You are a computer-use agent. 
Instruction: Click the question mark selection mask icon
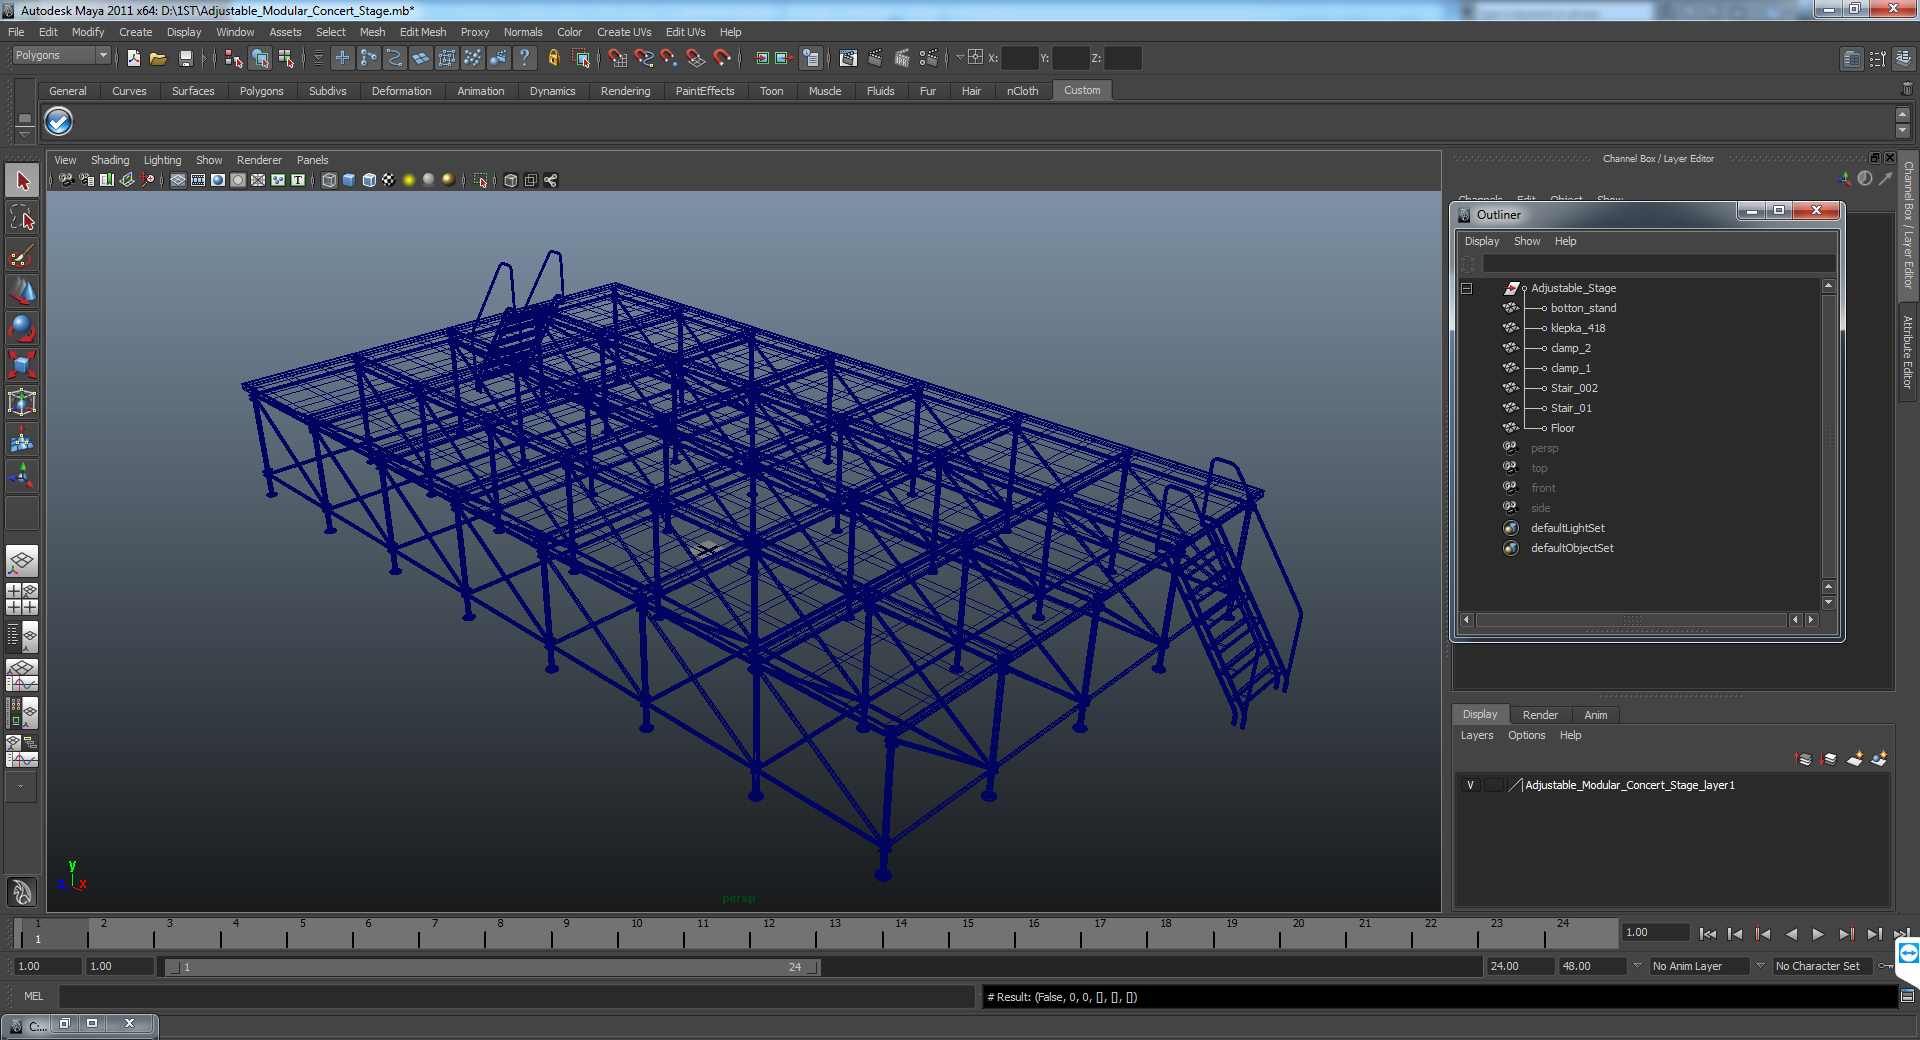pyautogui.click(x=524, y=58)
